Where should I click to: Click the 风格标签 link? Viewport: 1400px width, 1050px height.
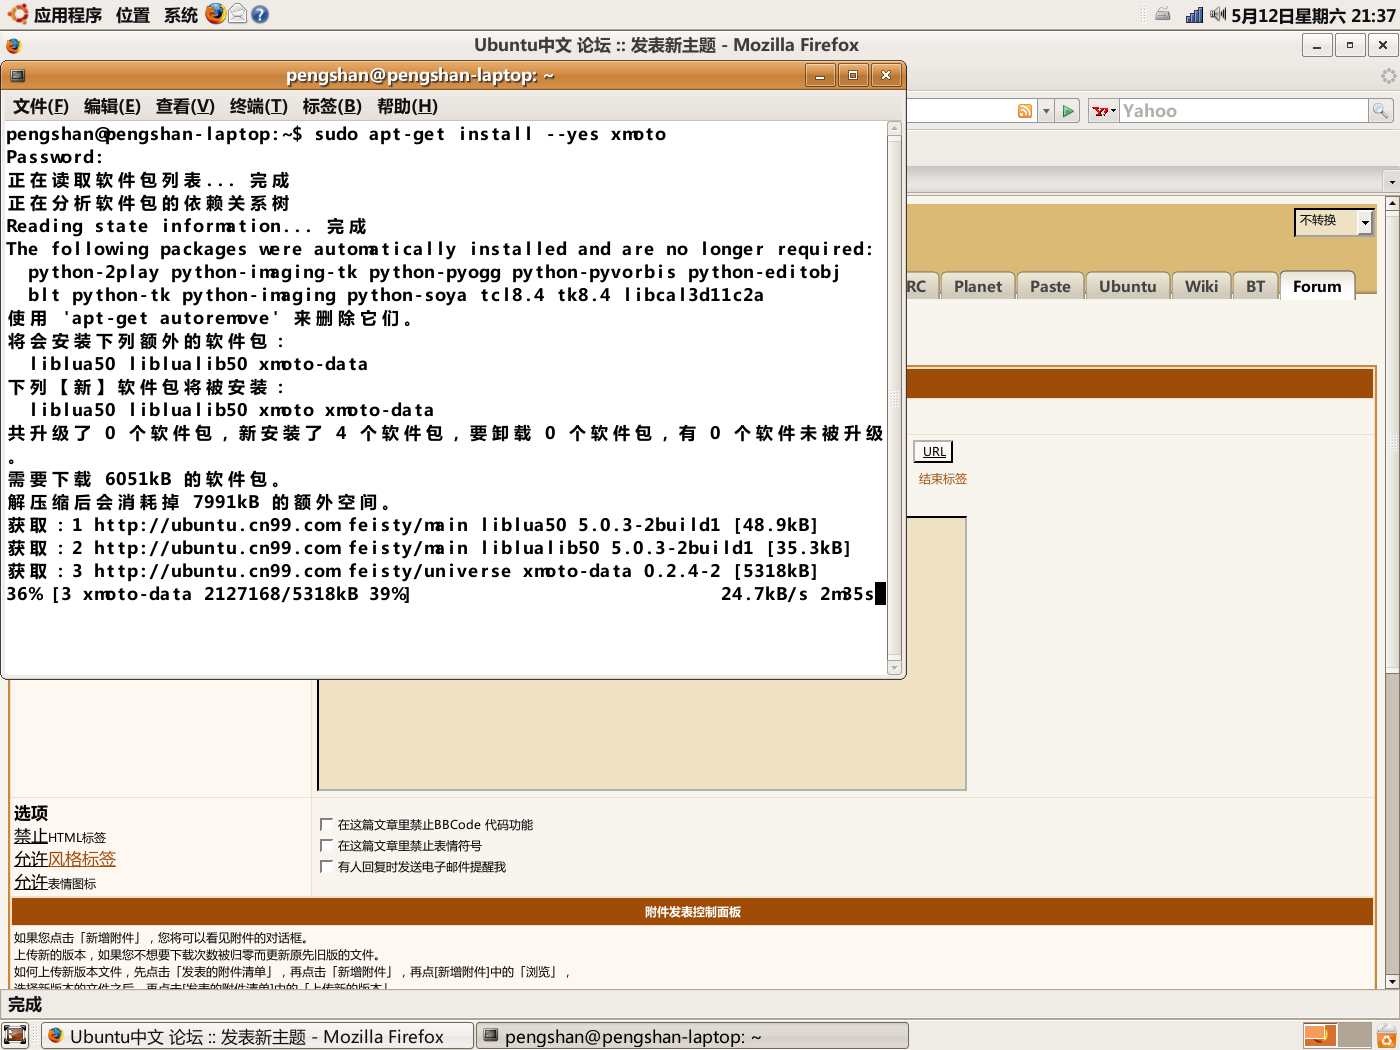click(x=82, y=859)
